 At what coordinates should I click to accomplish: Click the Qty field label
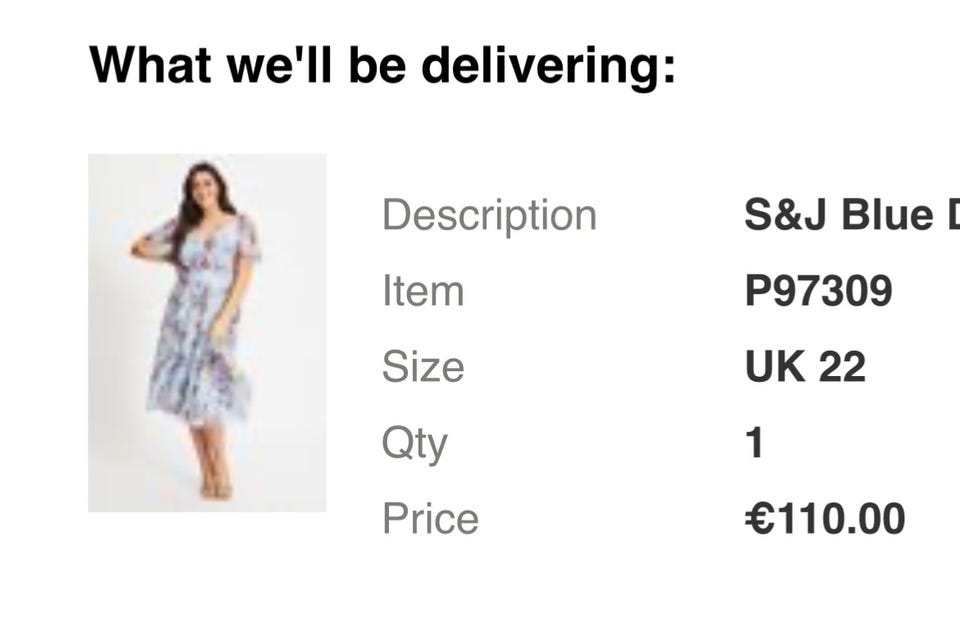point(414,443)
